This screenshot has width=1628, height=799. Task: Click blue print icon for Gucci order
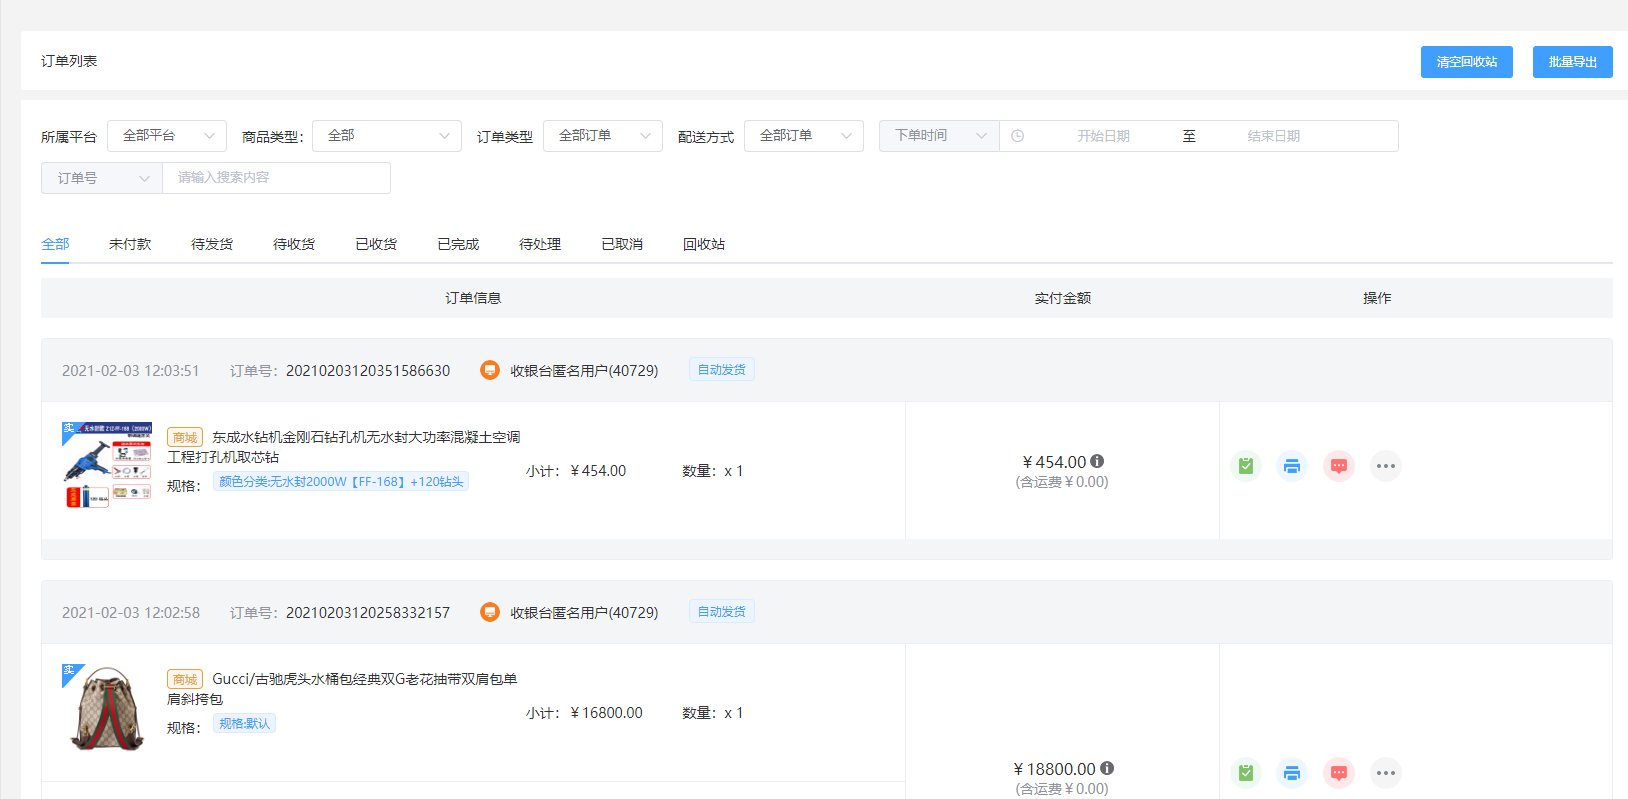1292,773
